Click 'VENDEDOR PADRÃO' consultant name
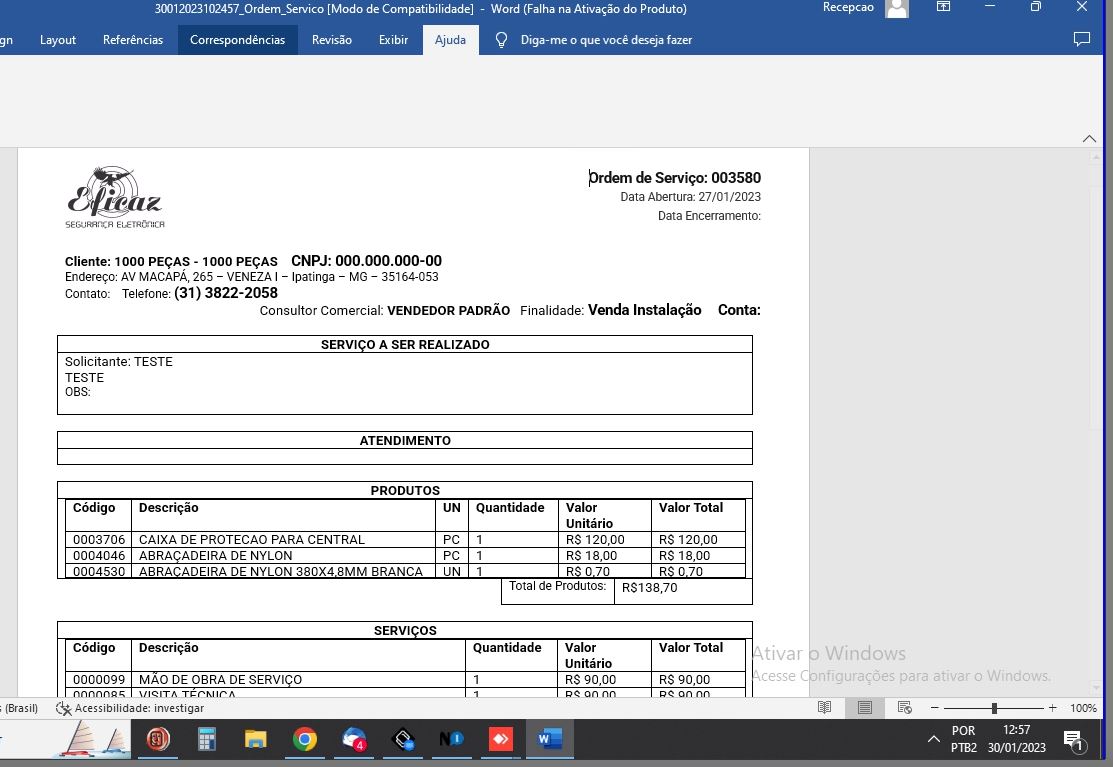 pos(449,310)
